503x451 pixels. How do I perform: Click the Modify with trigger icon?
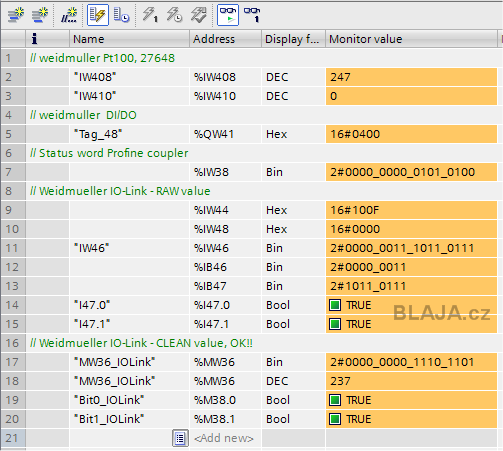(x=174, y=15)
